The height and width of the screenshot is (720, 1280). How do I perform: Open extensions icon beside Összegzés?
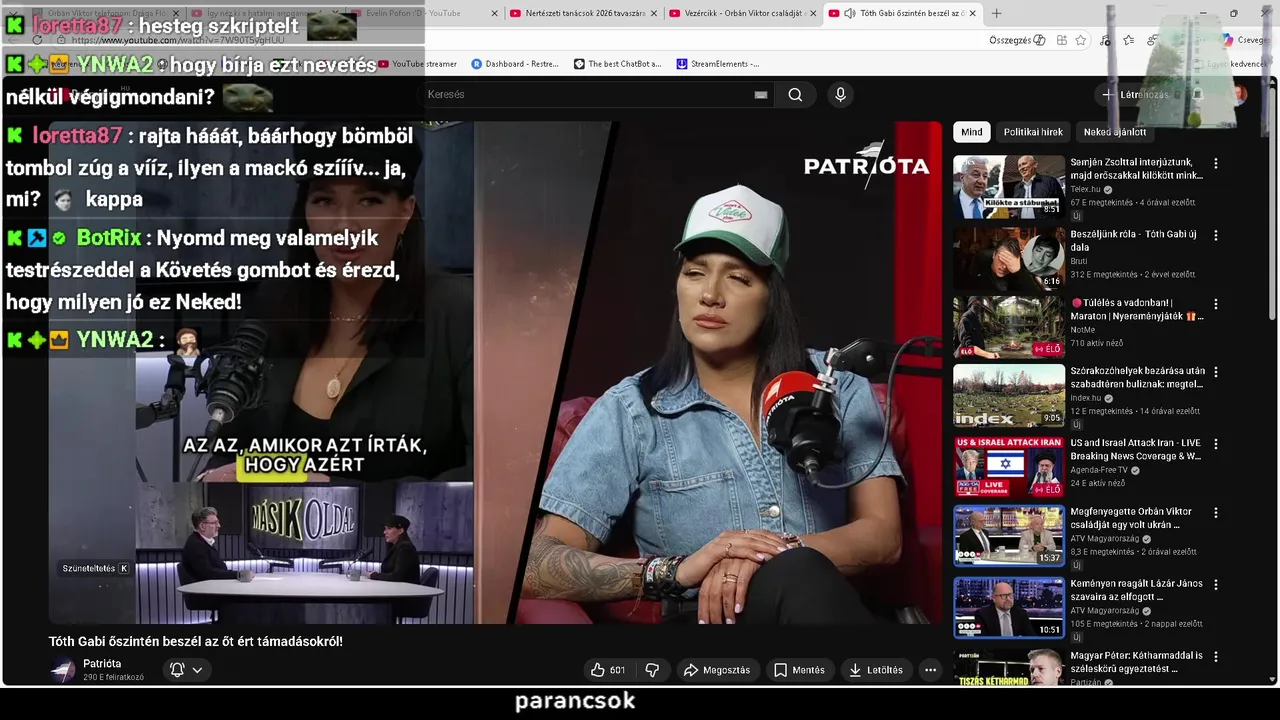(x=1061, y=40)
